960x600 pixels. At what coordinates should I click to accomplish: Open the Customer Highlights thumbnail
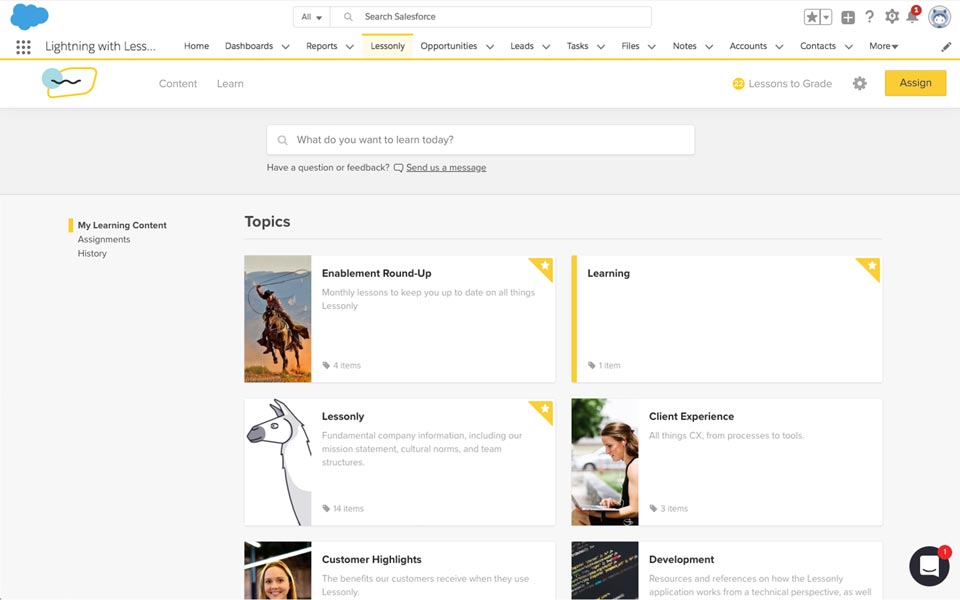coord(277,571)
